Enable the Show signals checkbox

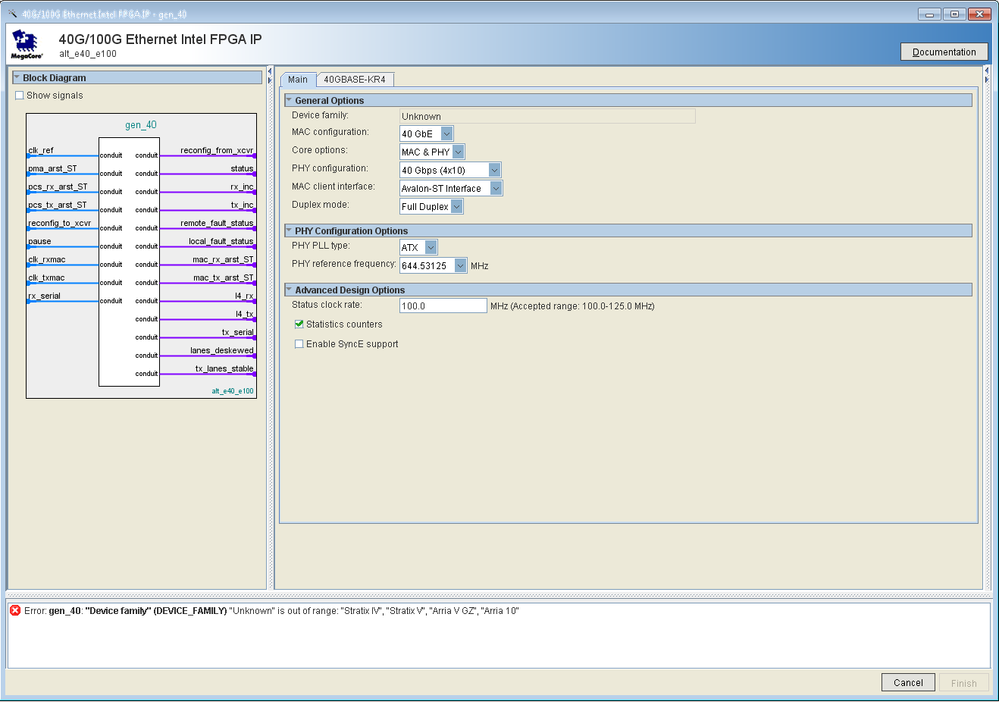click(x=20, y=96)
